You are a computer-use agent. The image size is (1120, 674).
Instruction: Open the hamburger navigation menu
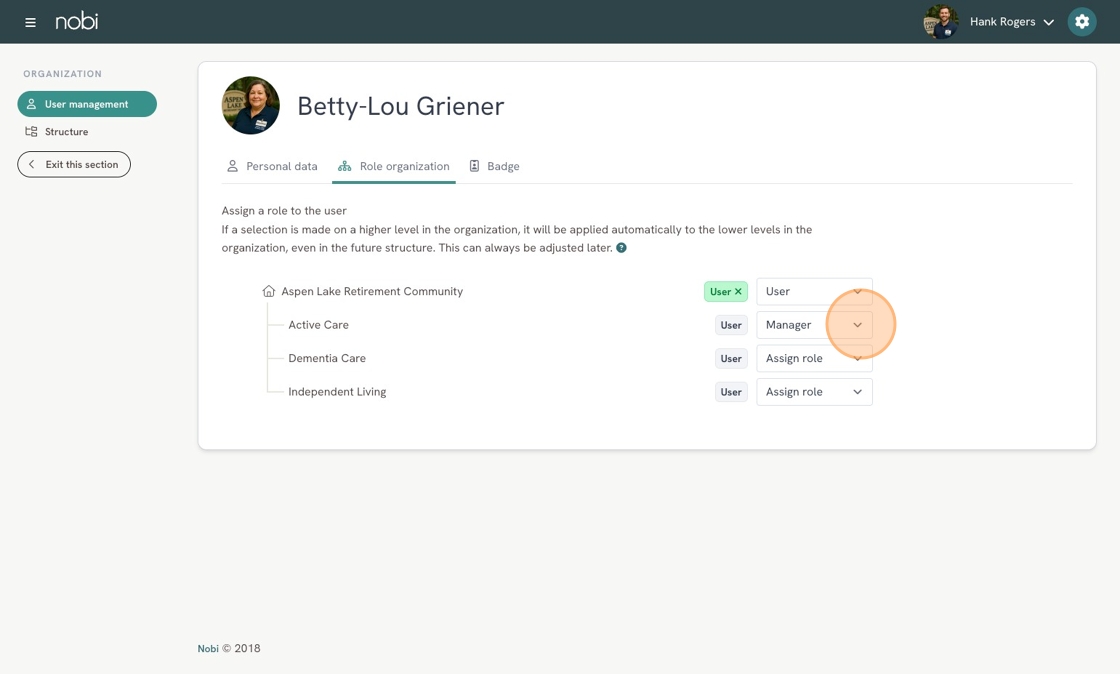30,22
